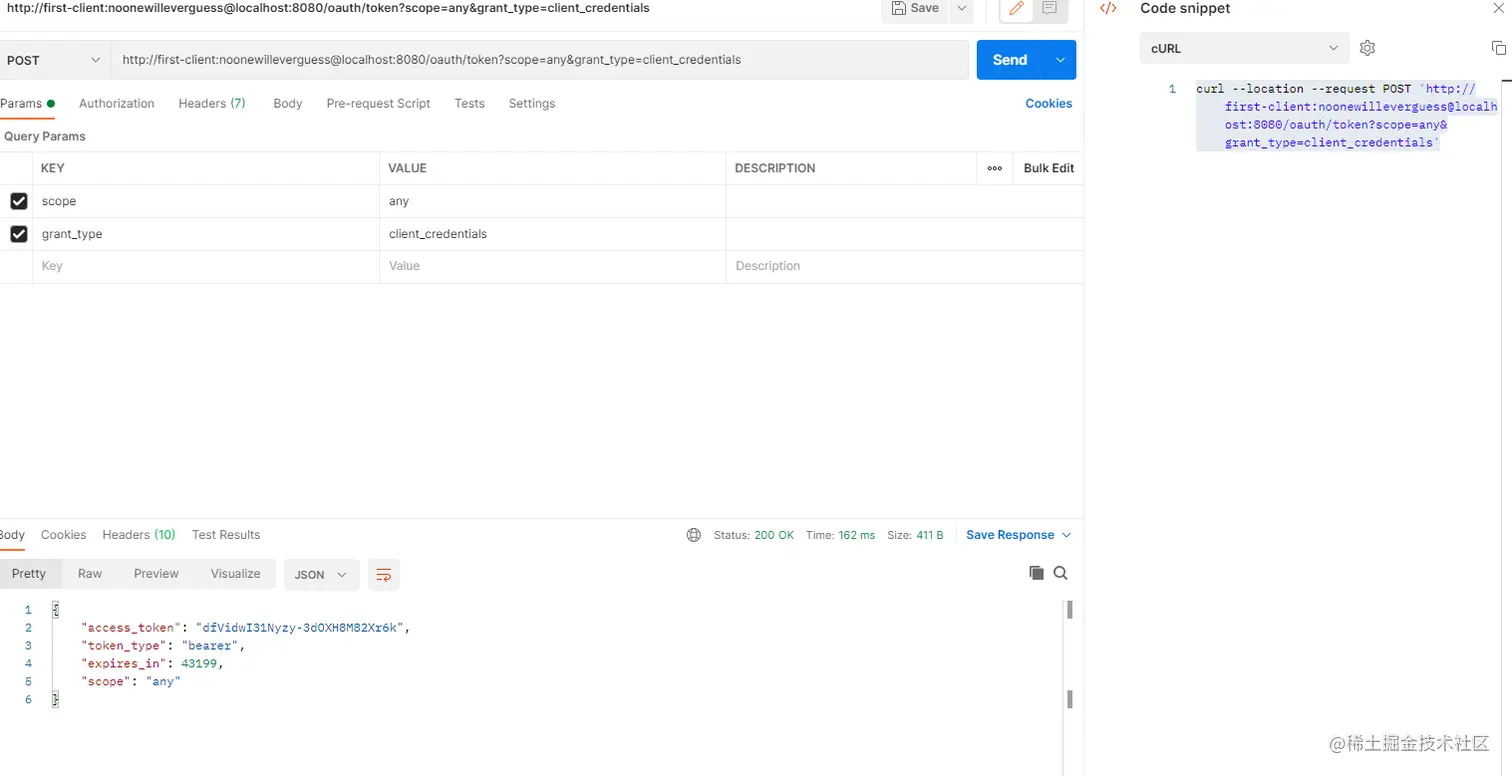The width and height of the screenshot is (1512, 776).
Task: Click the empty Key input field
Action: pos(206,266)
